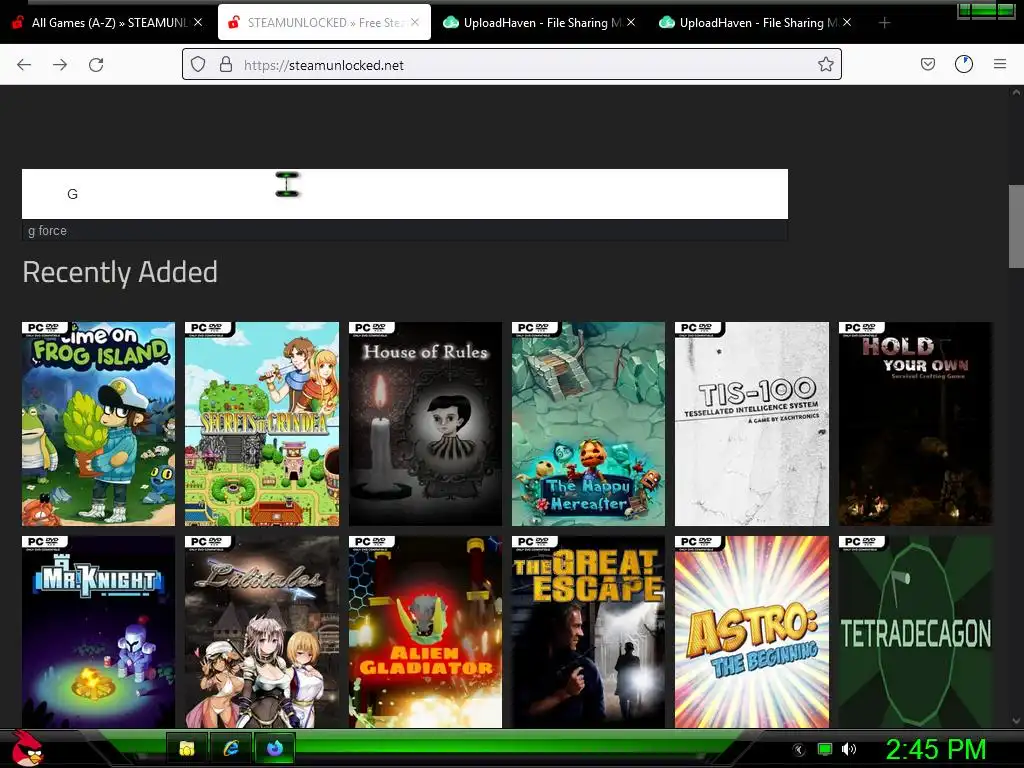Click the scrollbar down arrow
Image resolution: width=1024 pixels, height=768 pixels.
point(1016,721)
